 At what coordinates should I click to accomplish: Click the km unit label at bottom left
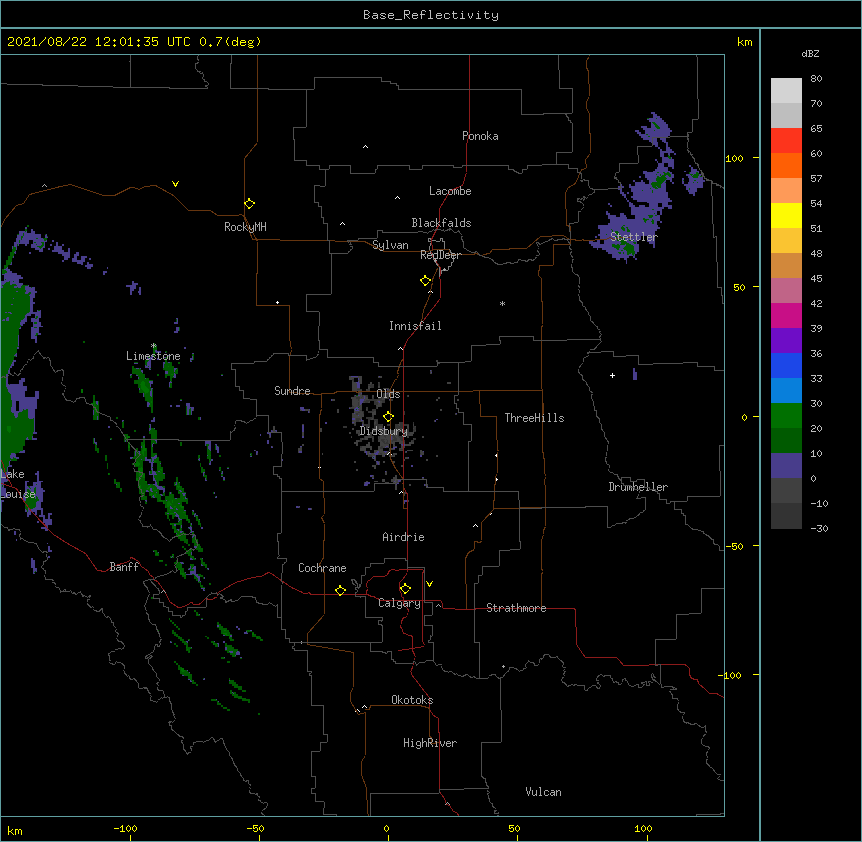[x=15, y=831]
